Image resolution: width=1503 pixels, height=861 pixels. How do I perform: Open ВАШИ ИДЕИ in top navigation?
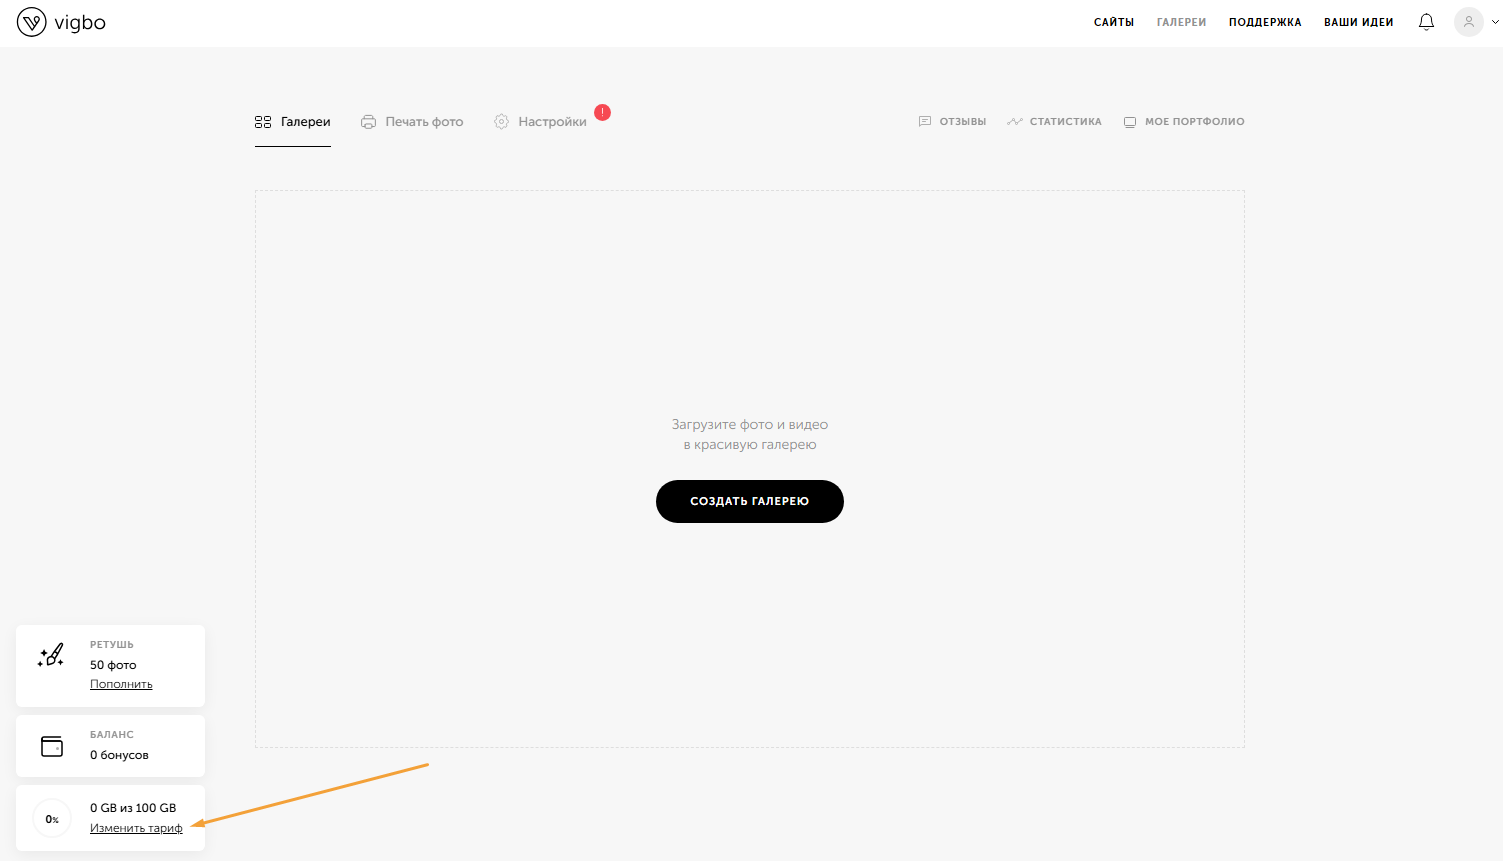click(1358, 22)
